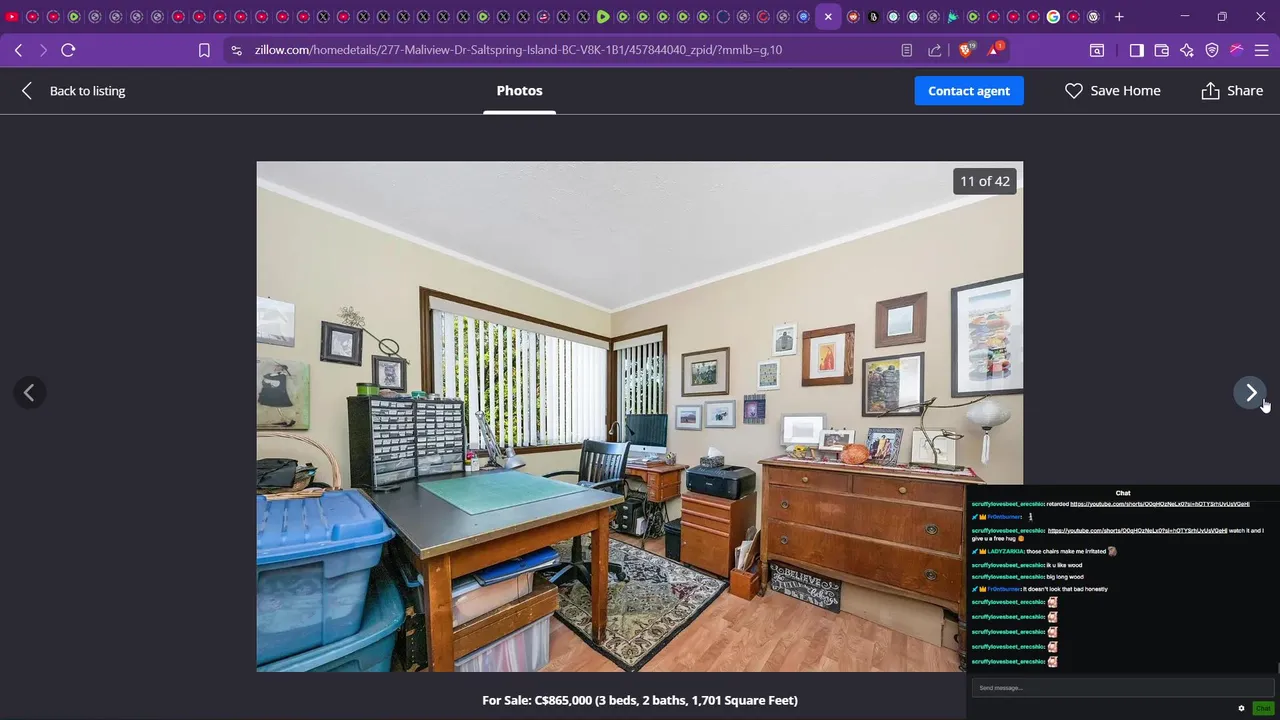Click the home office listing photo
The width and height of the screenshot is (1280, 720).
[640, 416]
